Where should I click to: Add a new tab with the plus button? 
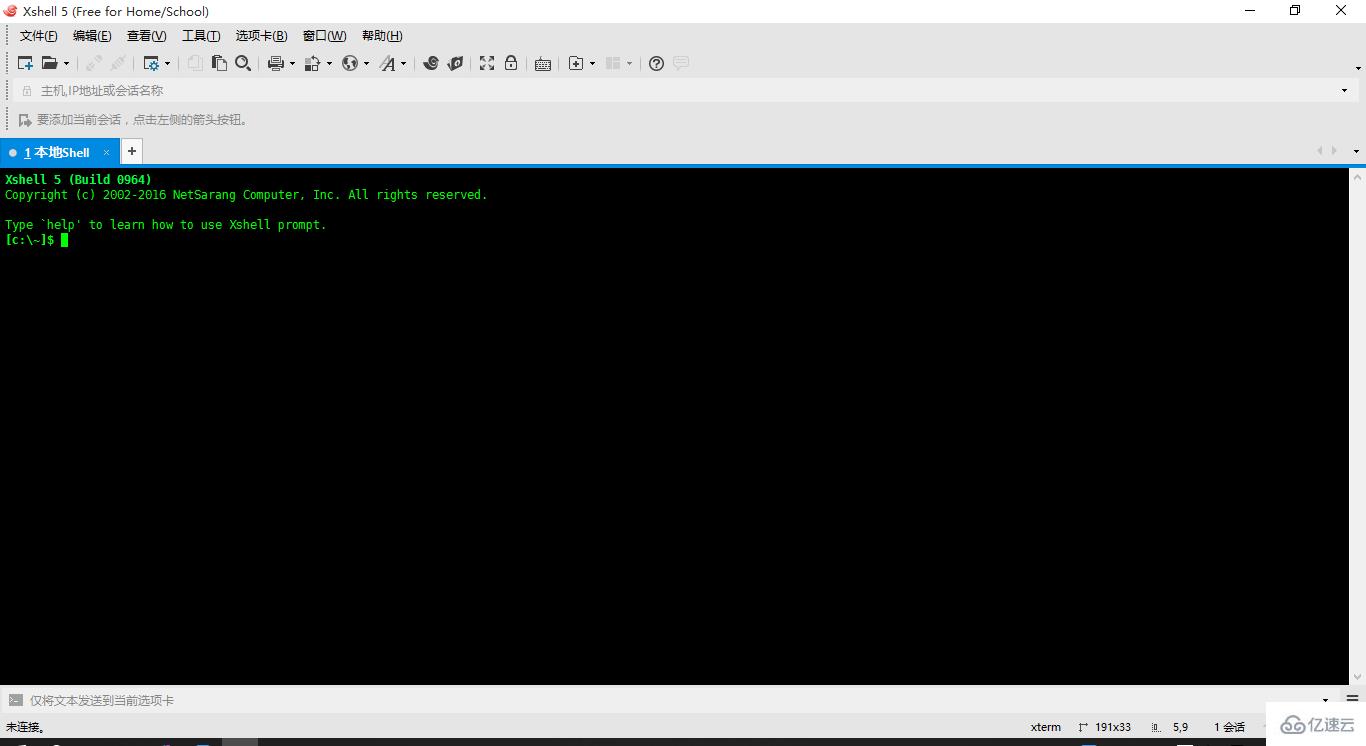point(131,151)
